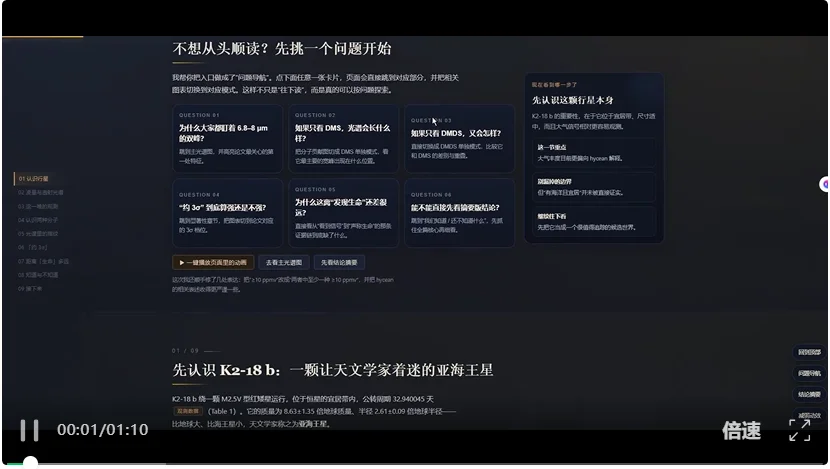Click the 一键播放页面里的动画 play button
The height and width of the screenshot is (469, 830).
point(213,263)
